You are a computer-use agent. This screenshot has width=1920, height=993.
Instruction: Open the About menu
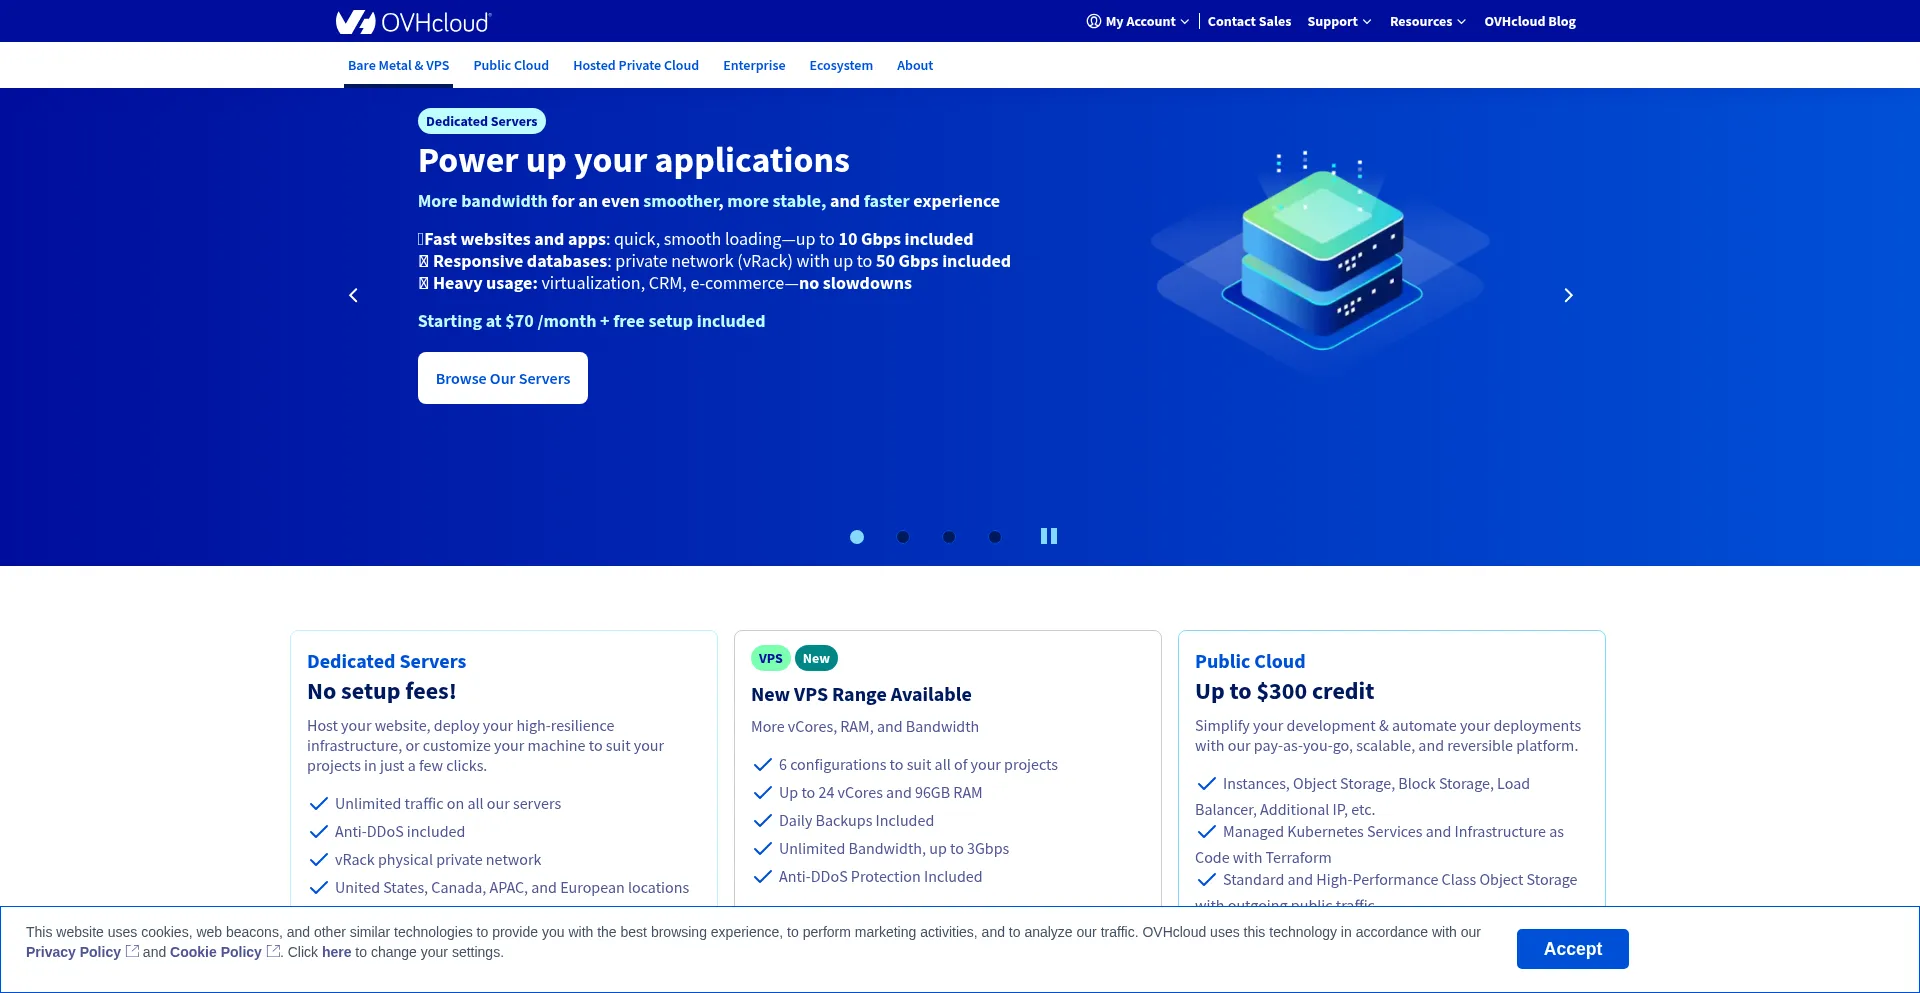(915, 65)
